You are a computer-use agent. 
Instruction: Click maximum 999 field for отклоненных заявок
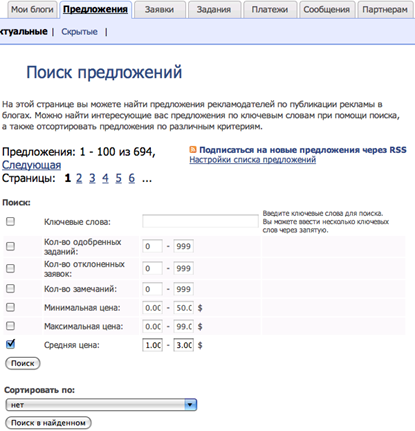pos(183,268)
